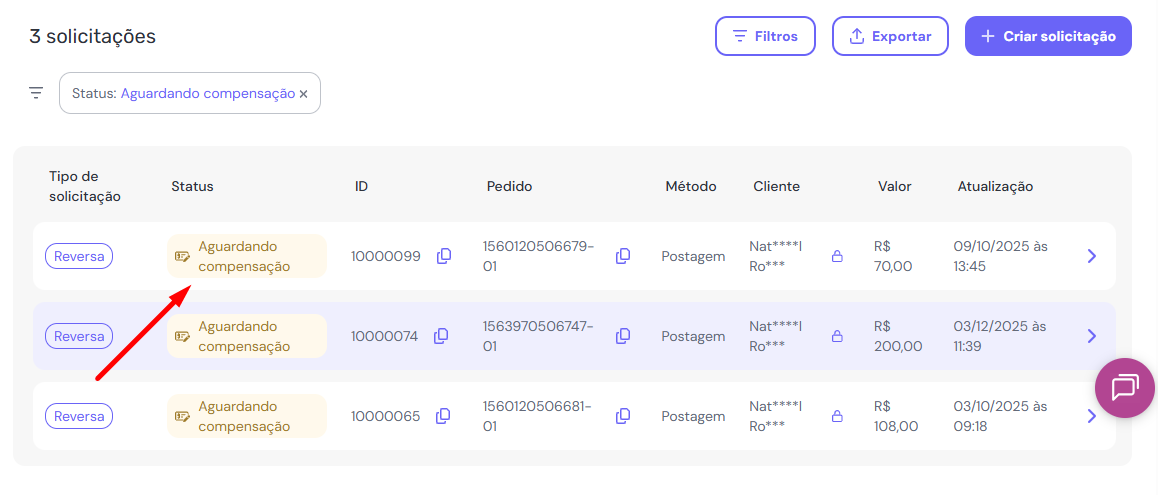Click Criar solicitação button
The image size is (1158, 495).
point(1048,36)
